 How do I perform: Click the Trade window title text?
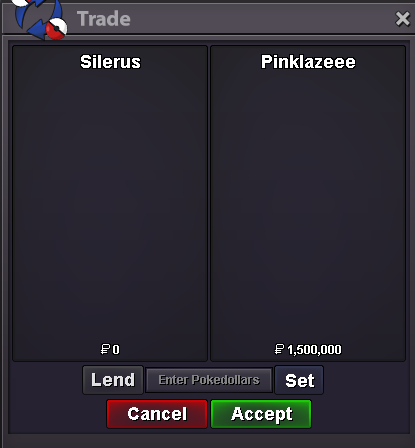click(x=104, y=19)
